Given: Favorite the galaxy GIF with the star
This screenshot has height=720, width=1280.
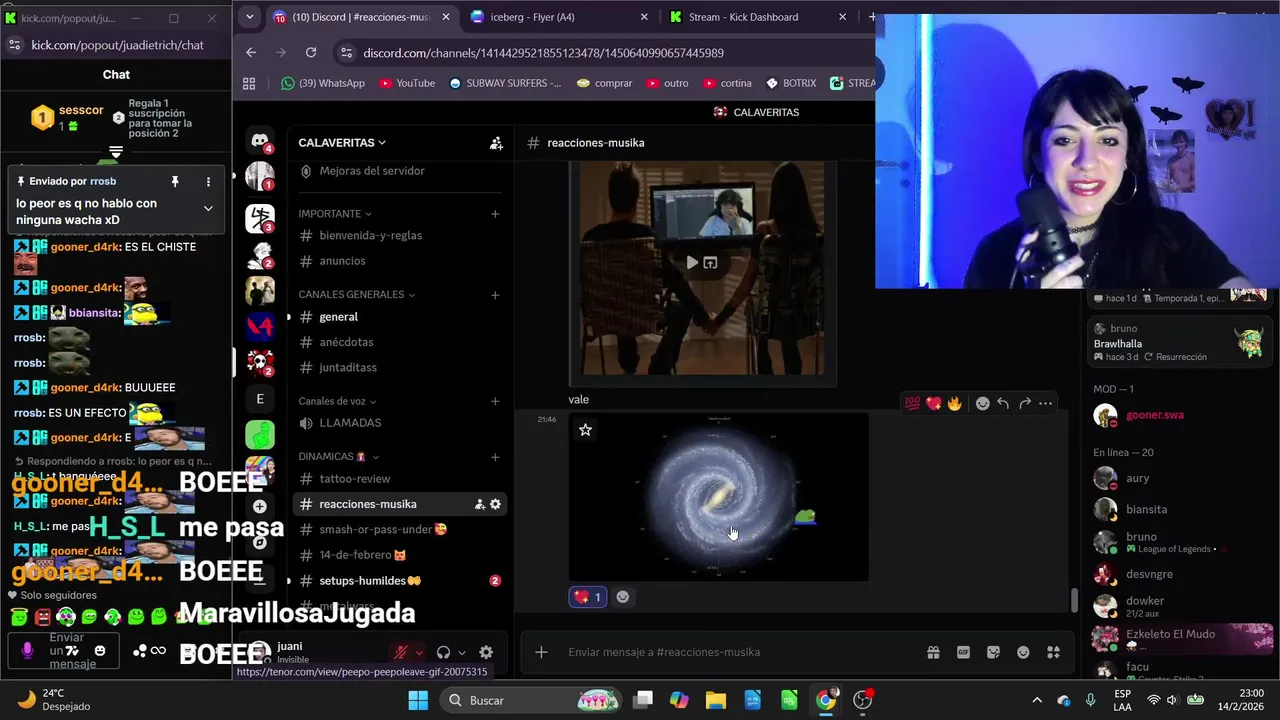Looking at the screenshot, I should (586, 430).
